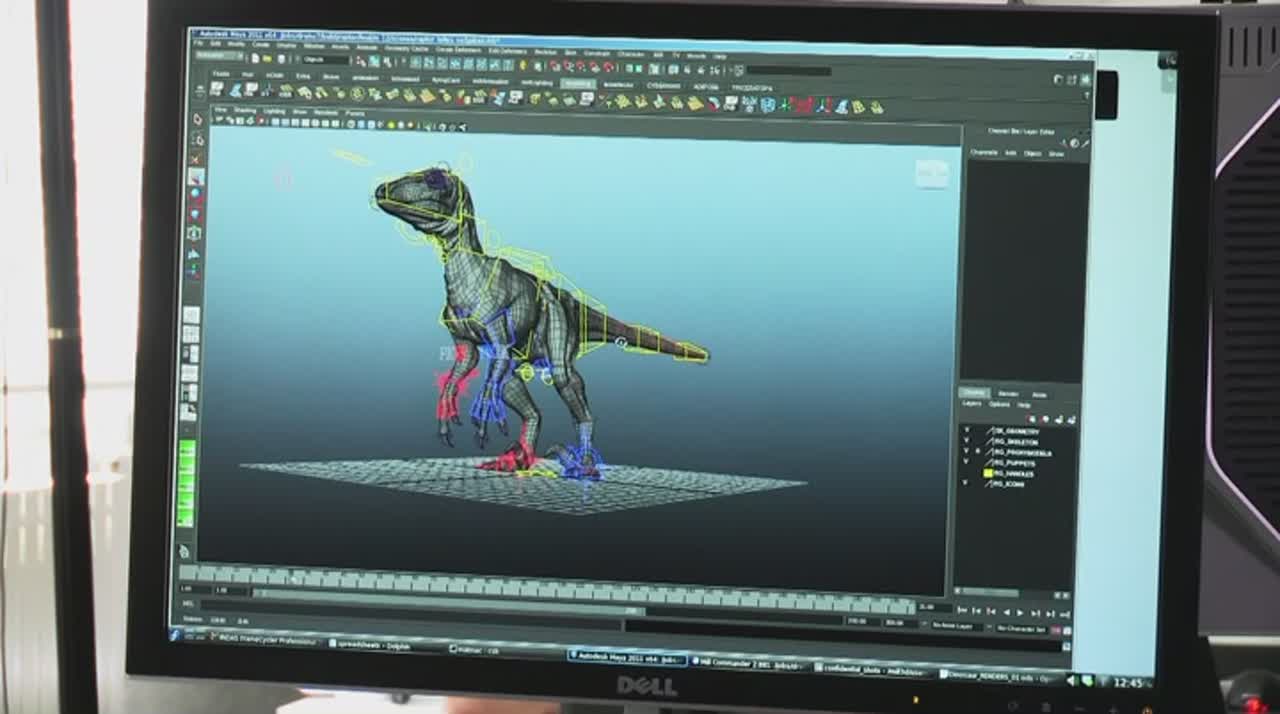Click the yellow color swatch on RG_HANDLES layer
Image resolution: width=1280 pixels, height=714 pixels.
[x=987, y=473]
